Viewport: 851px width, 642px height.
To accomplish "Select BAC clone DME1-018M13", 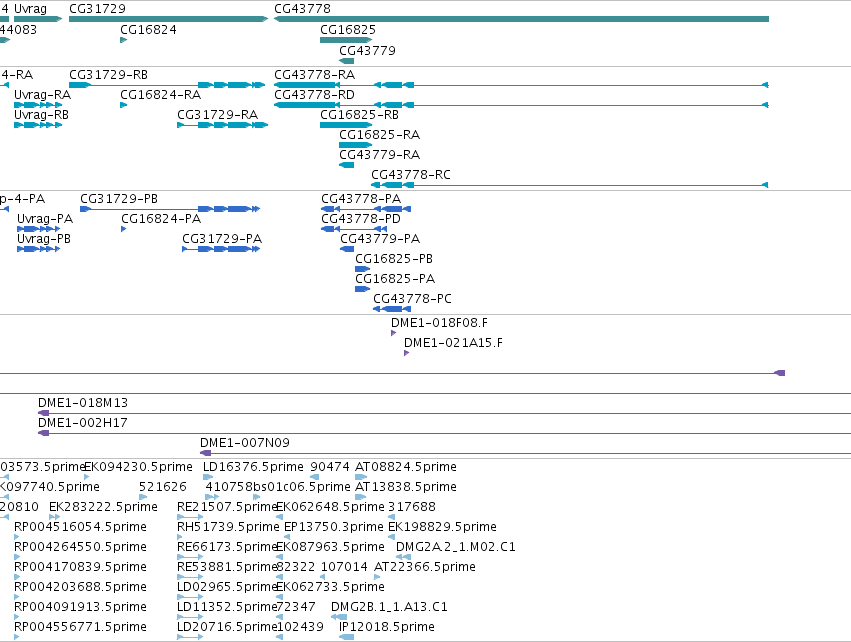I will pyautogui.click(x=444, y=414).
